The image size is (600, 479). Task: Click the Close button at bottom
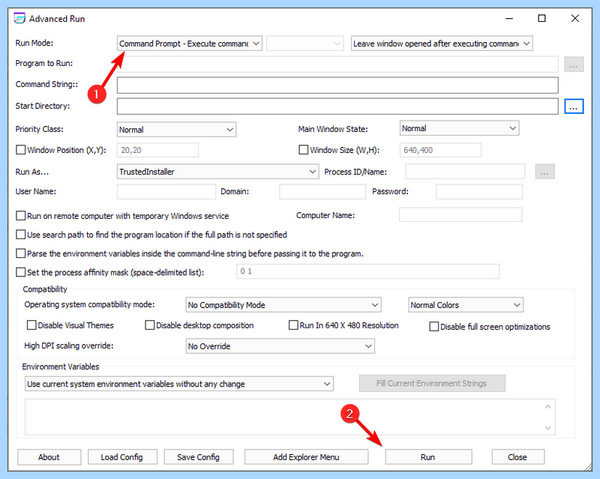(518, 457)
